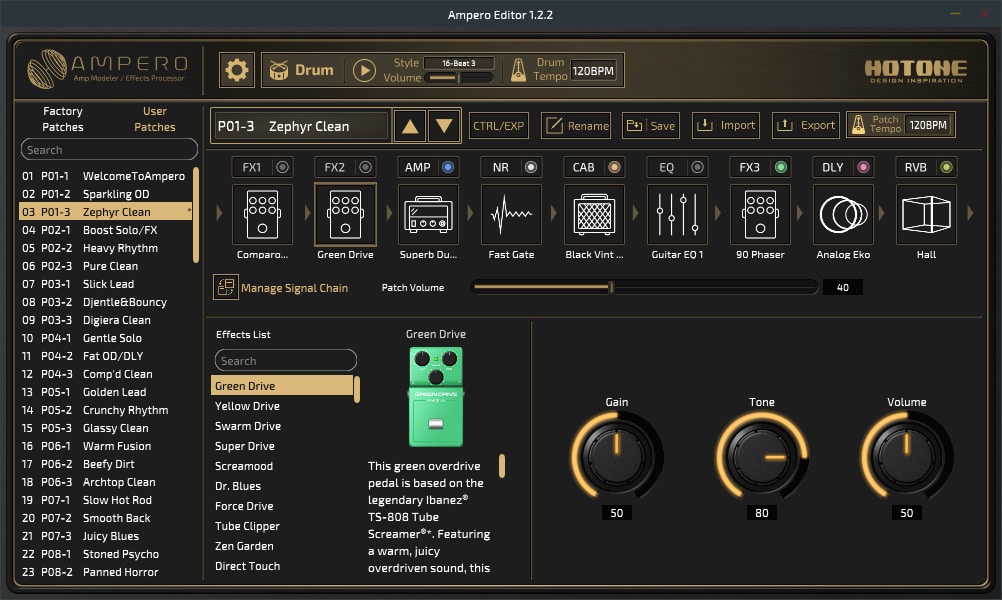Image resolution: width=1002 pixels, height=600 pixels.
Task: Click the patch Search field
Action: point(109,150)
